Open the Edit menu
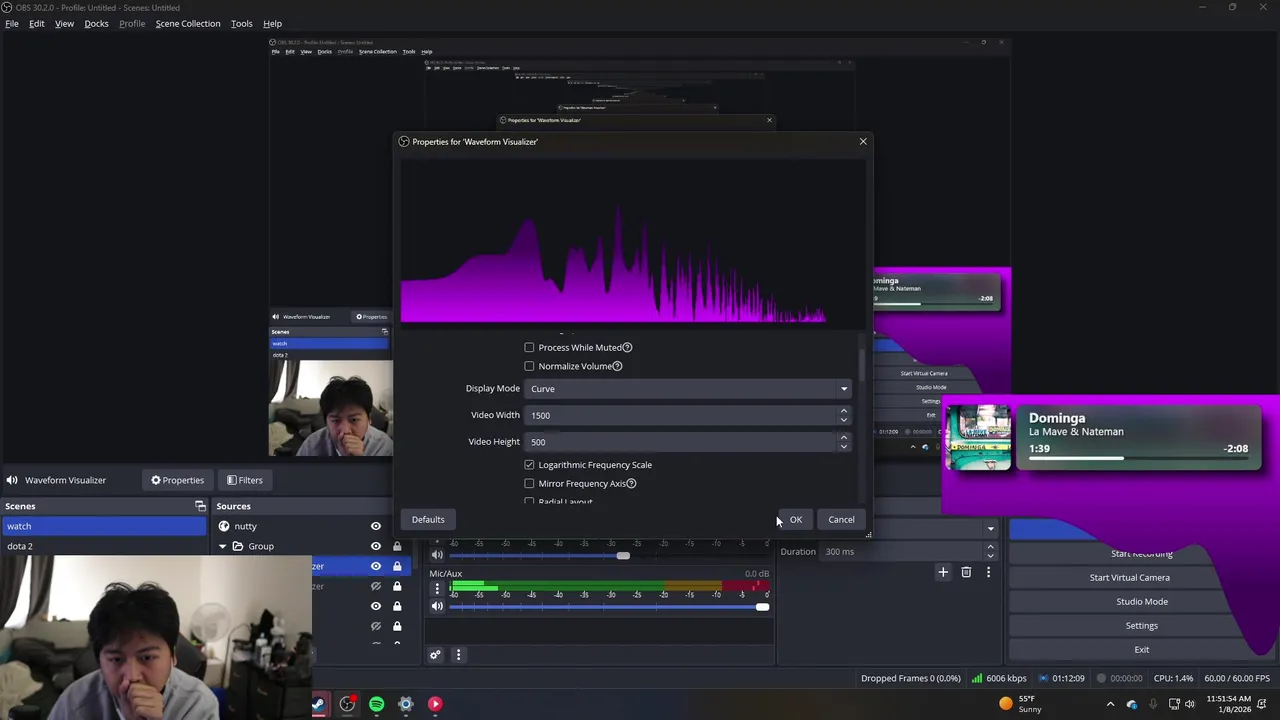Viewport: 1280px width, 720px height. pyautogui.click(x=36, y=23)
